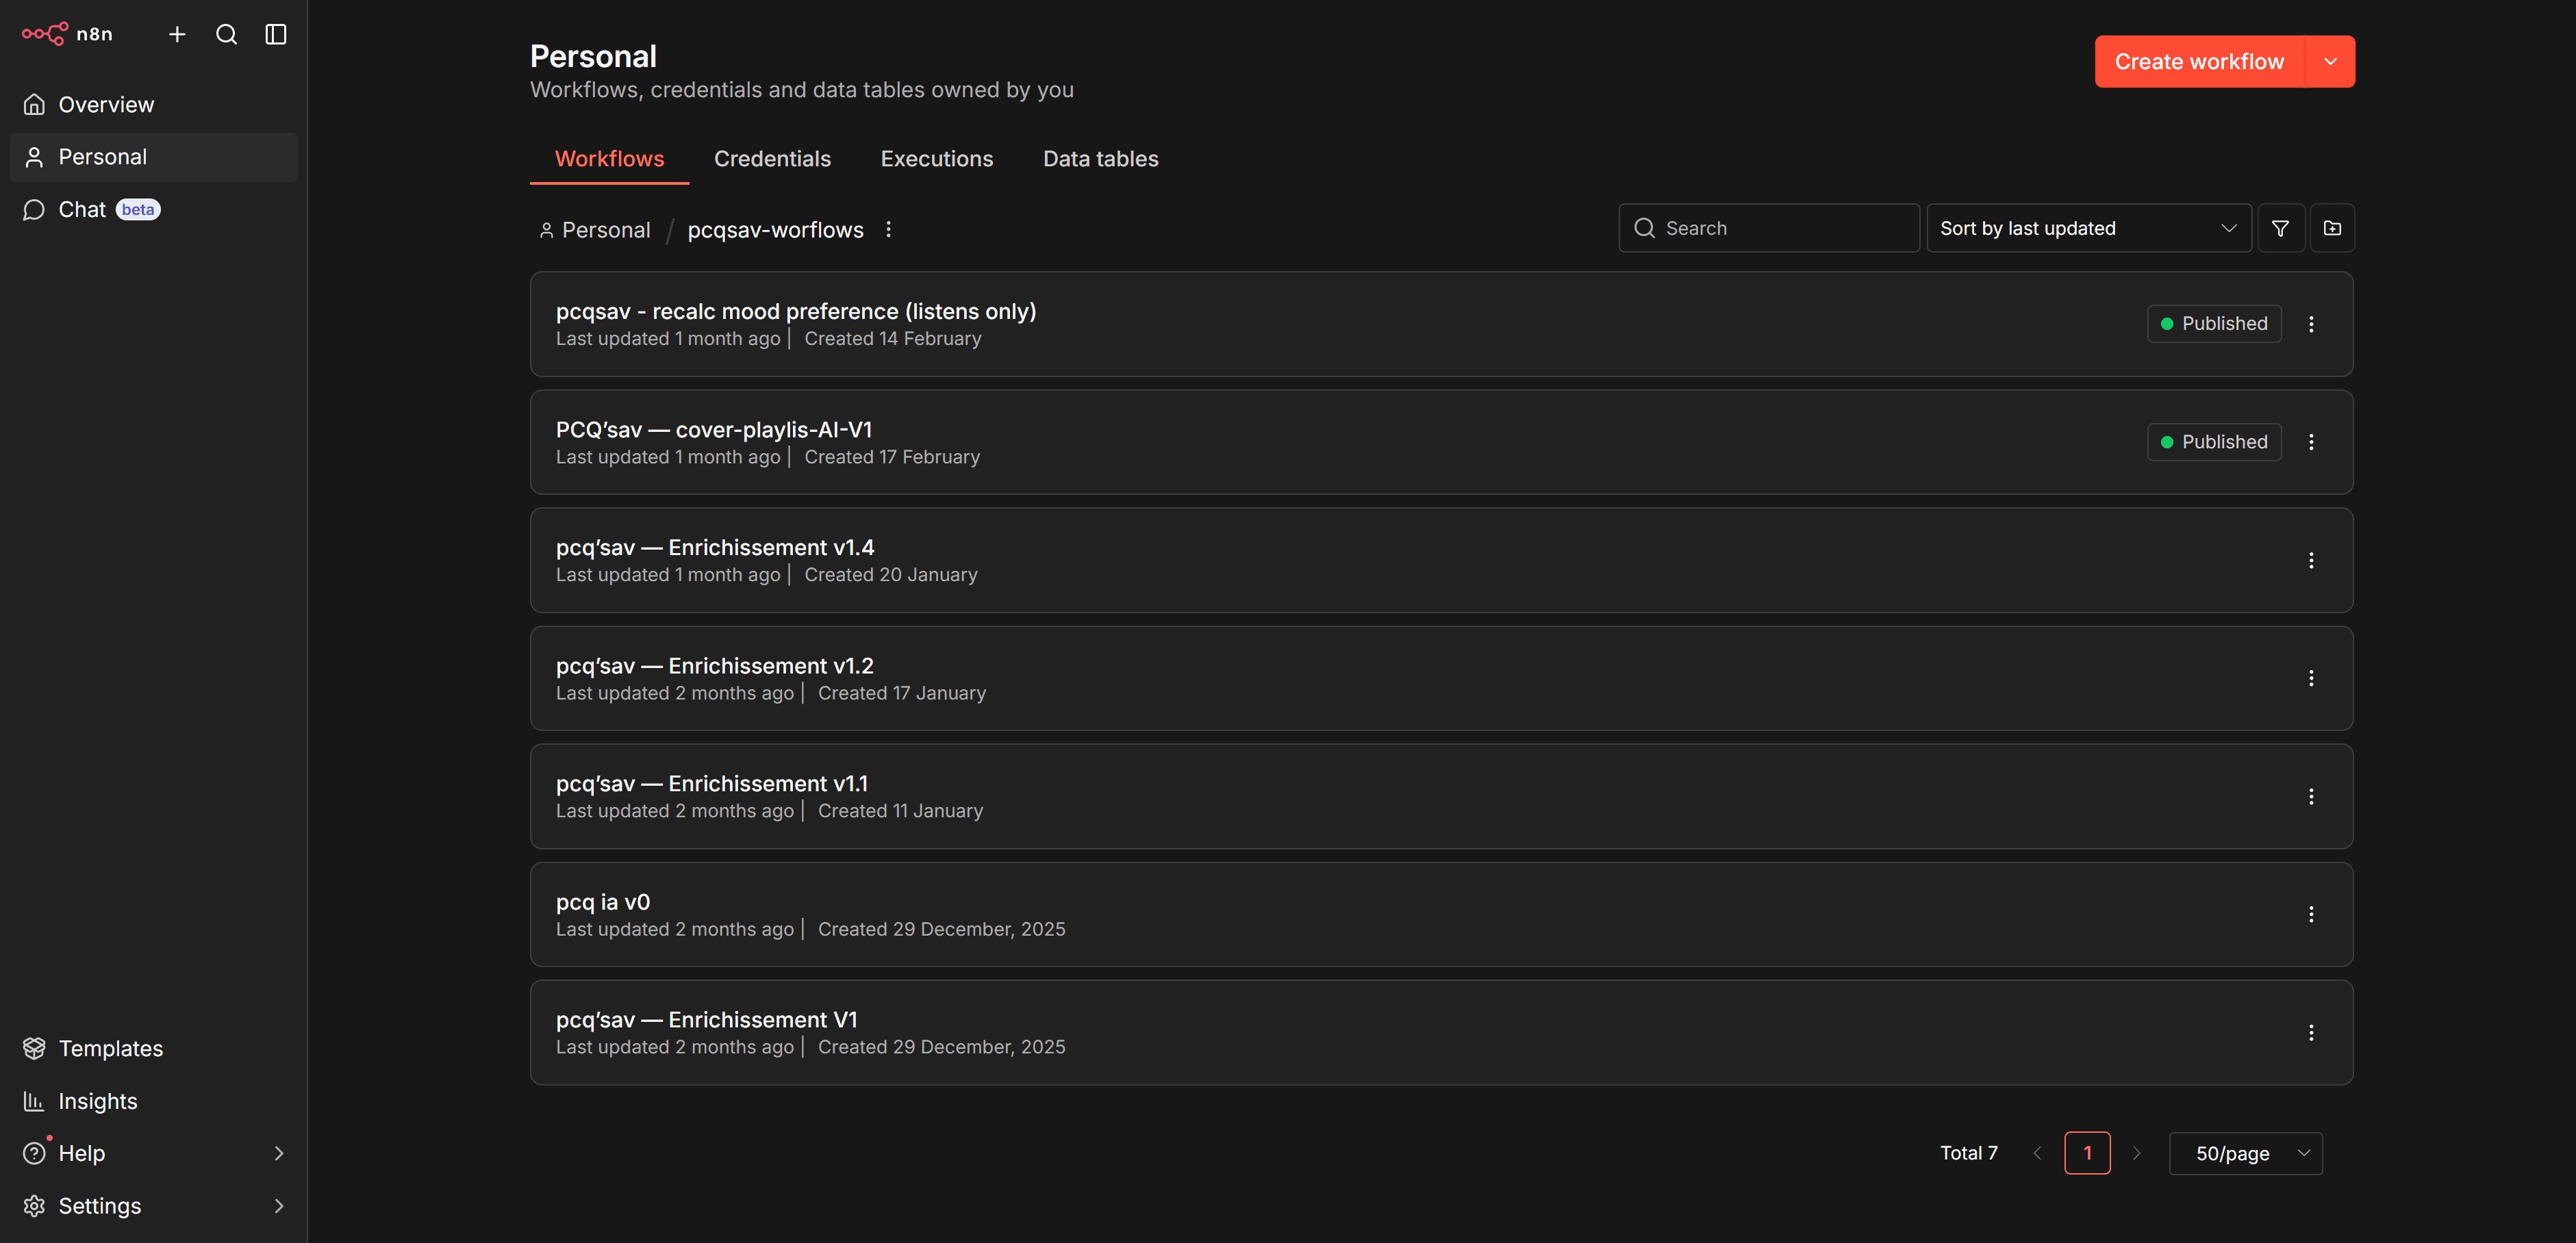Click the workflow search field
This screenshot has height=1243, width=2576.
point(1768,227)
